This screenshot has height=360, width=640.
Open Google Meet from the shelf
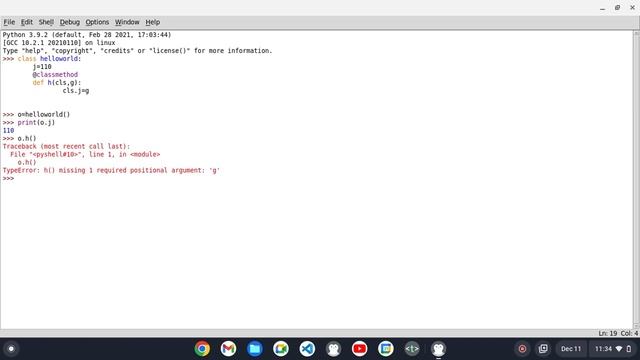point(281,349)
